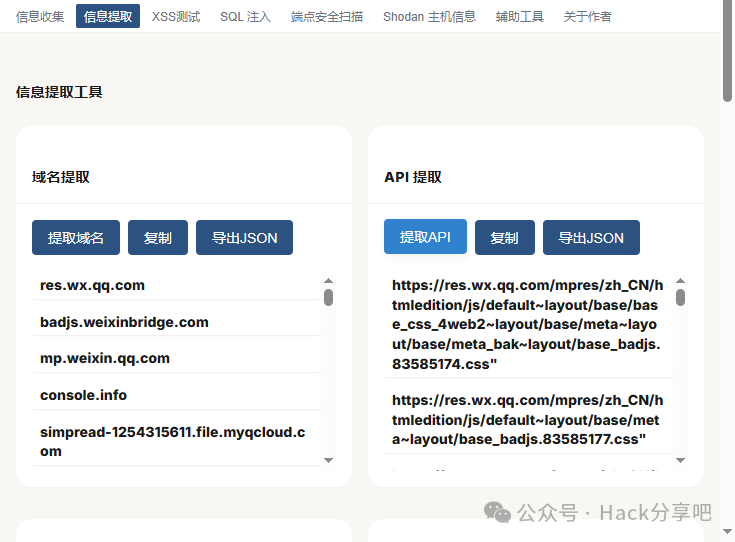Export domains via 导出JSON button

coord(244,238)
